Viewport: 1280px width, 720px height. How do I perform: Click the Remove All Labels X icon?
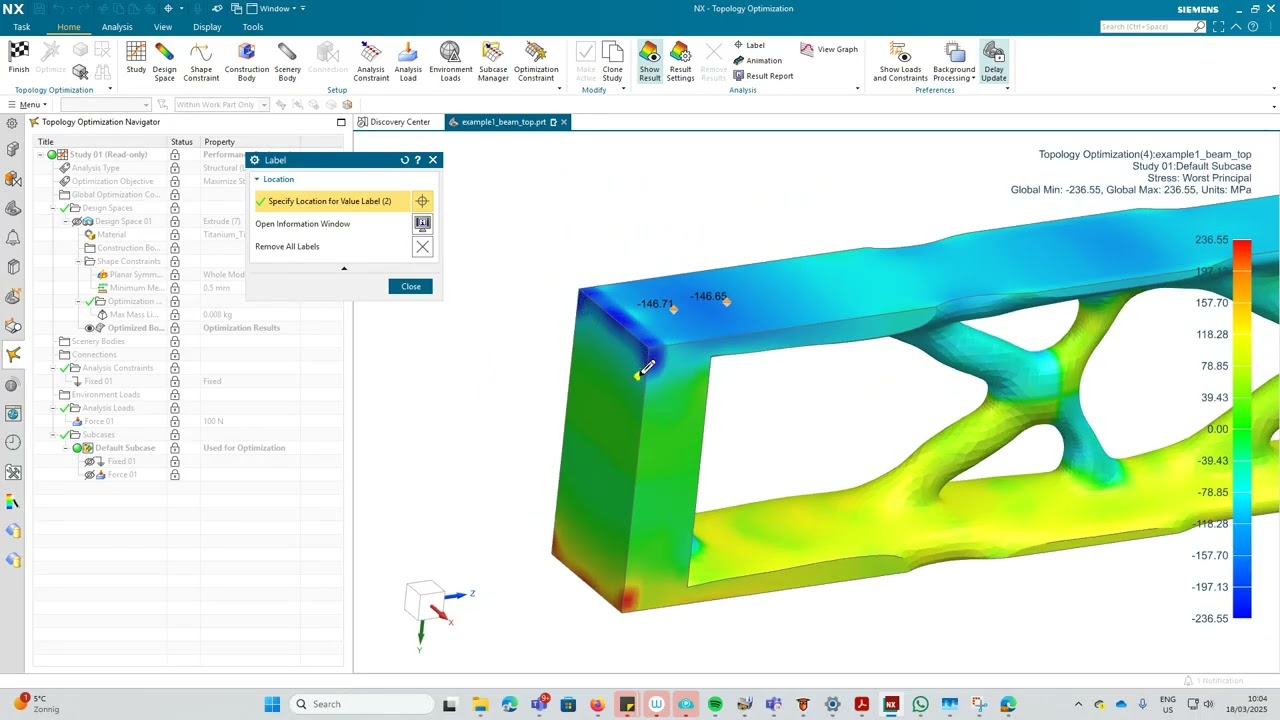pos(422,247)
